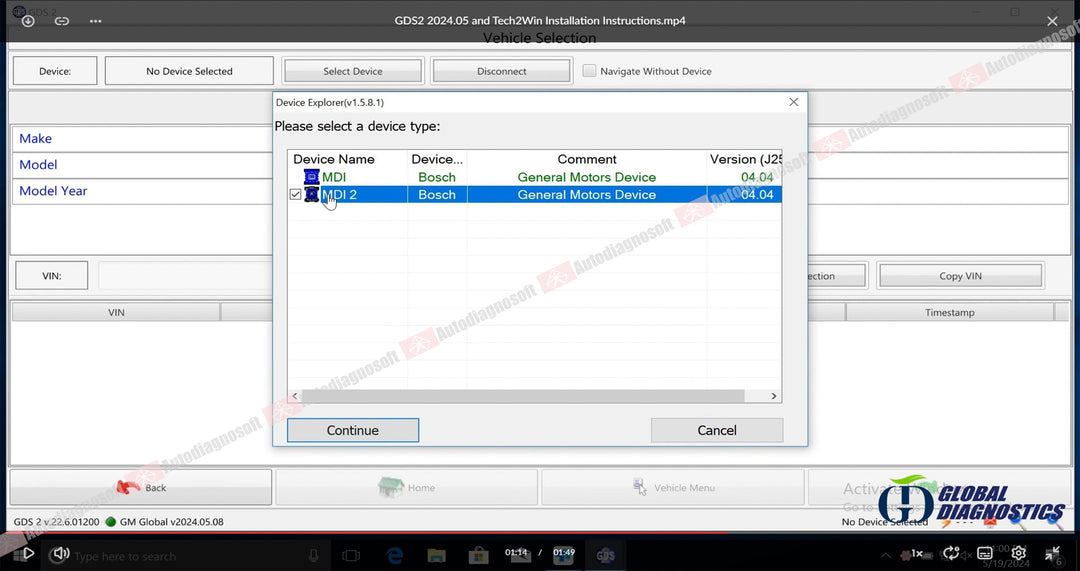Exit fullscreen with the shrink-arrows icon

(x=1052, y=553)
